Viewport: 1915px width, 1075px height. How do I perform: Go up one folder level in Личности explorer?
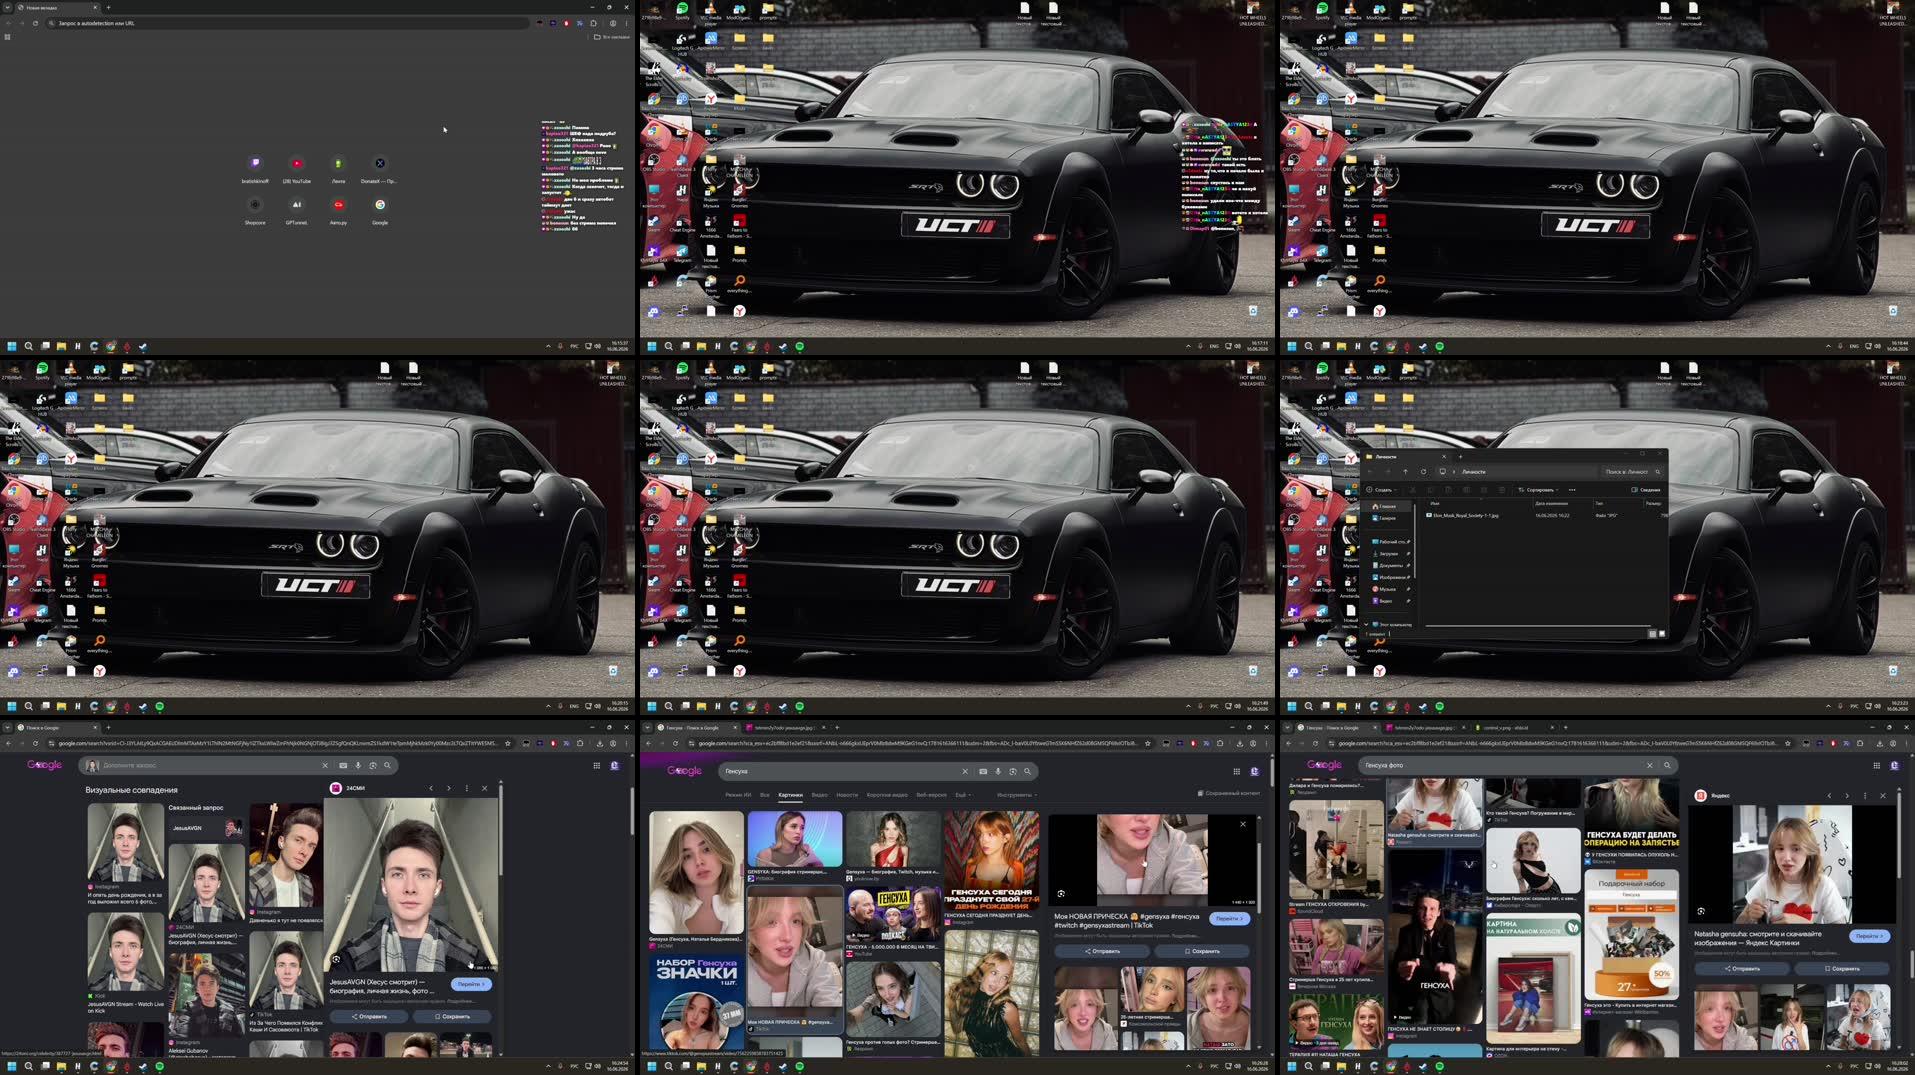coord(1405,471)
